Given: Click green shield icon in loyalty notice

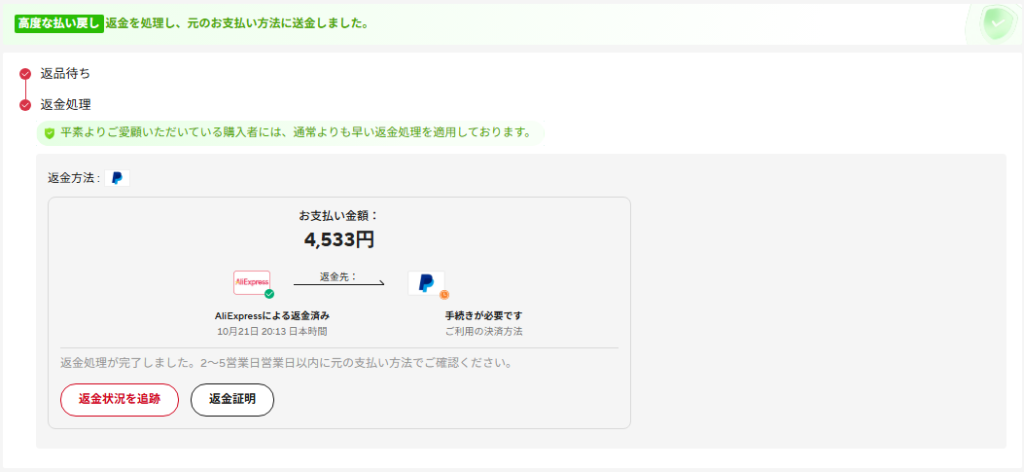Looking at the screenshot, I should [49, 133].
